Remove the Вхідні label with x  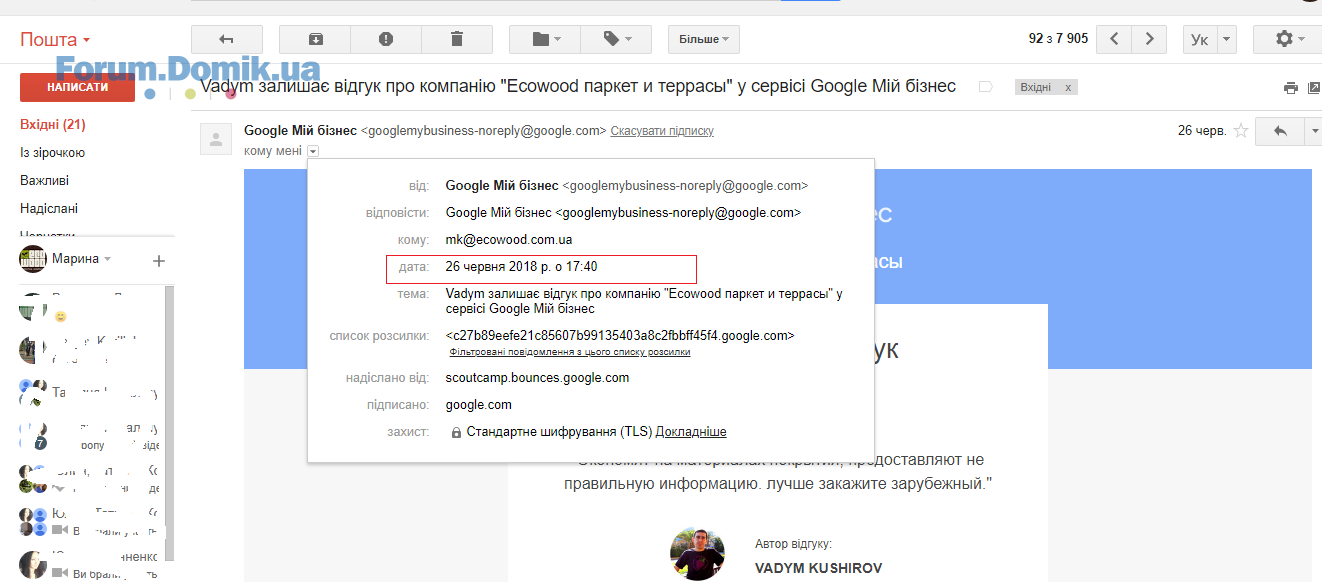[1068, 87]
